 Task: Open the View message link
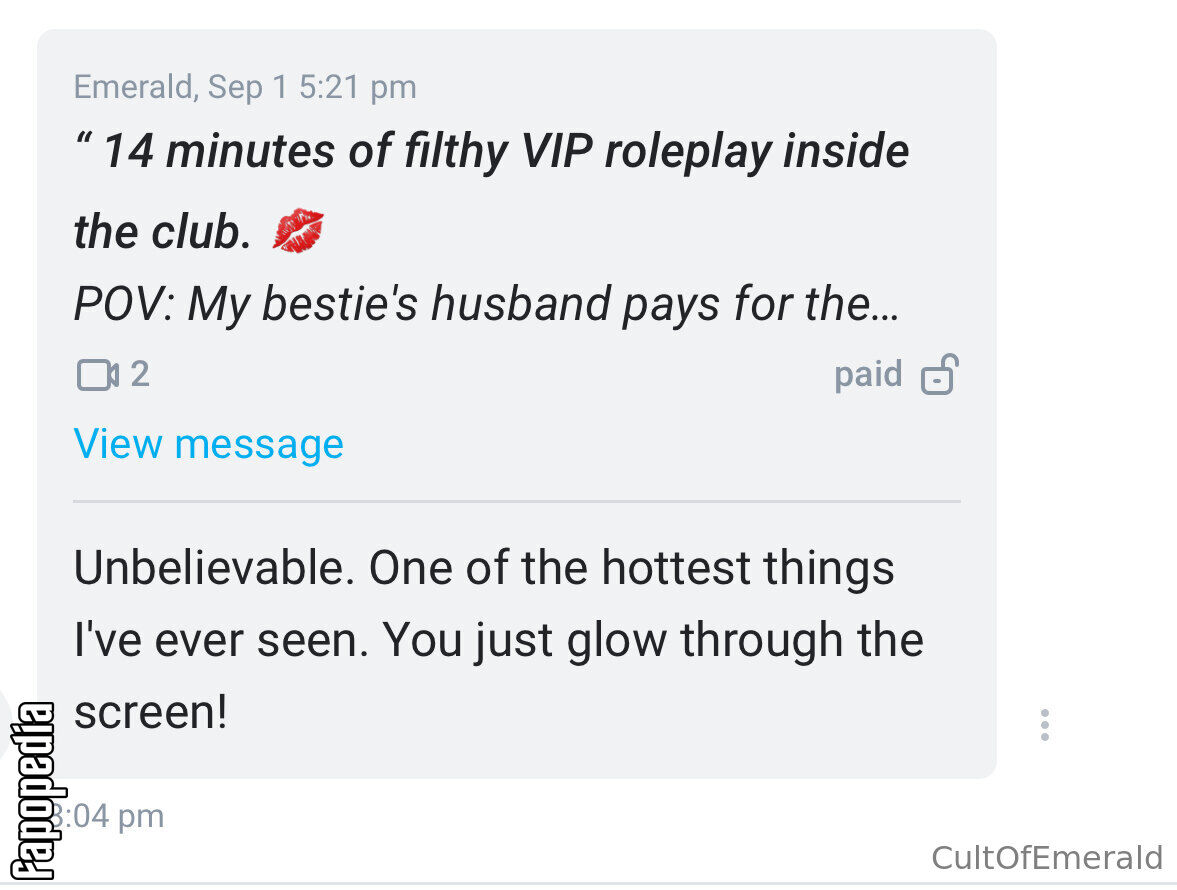(x=209, y=443)
